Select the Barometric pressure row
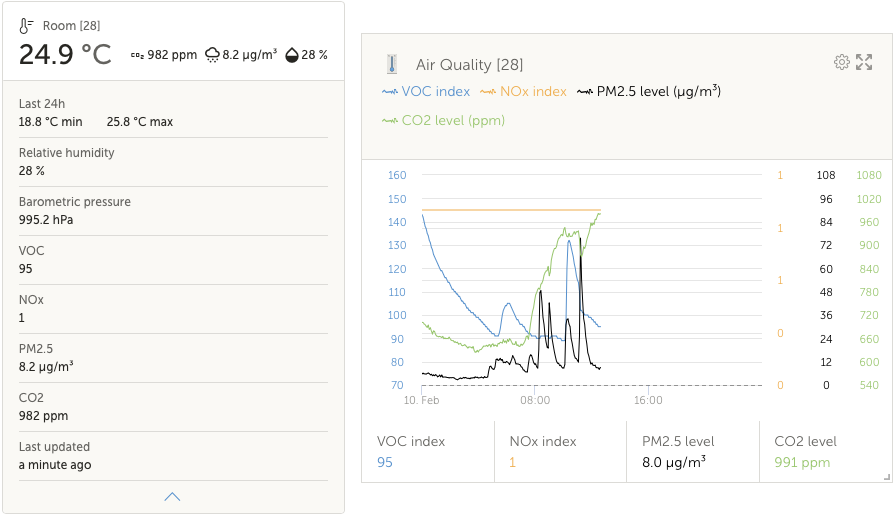The height and width of the screenshot is (515, 894). point(173,211)
